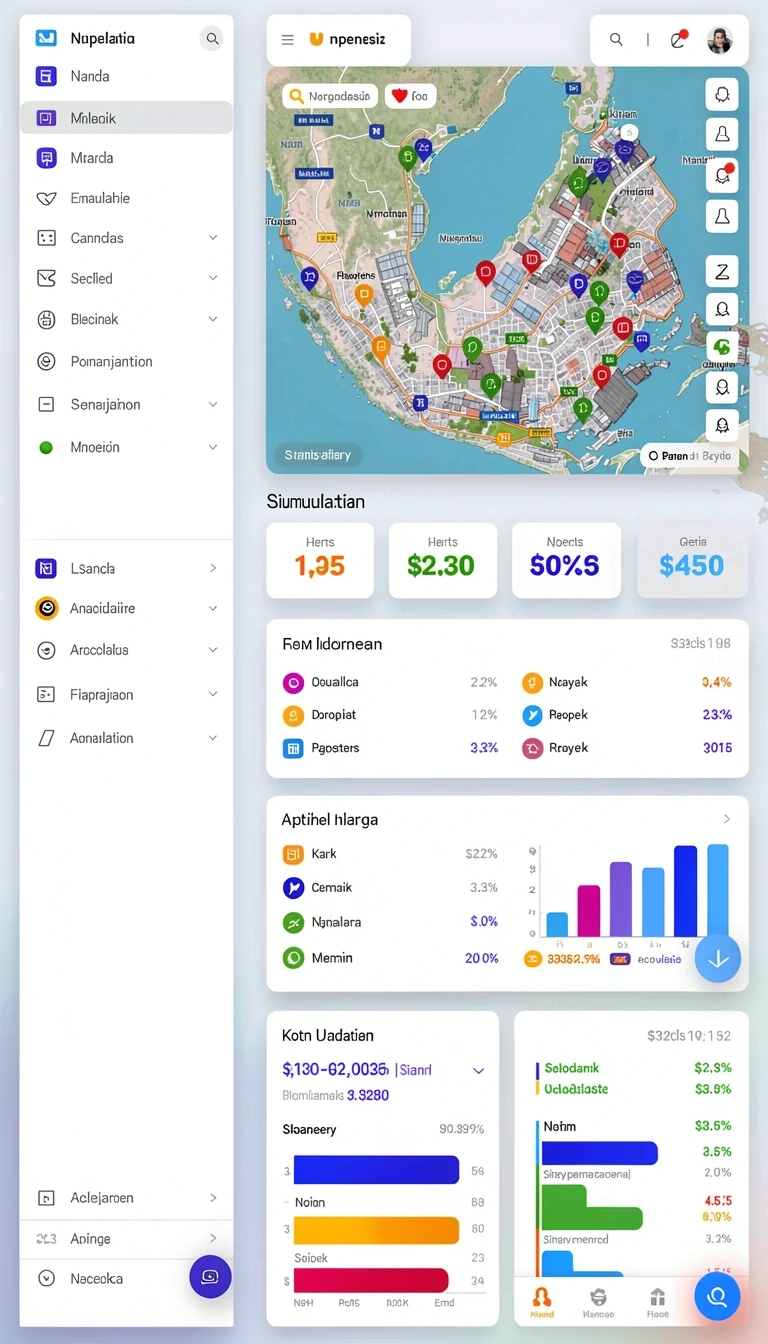This screenshot has width=768, height=1344.
Task: Click the orange Noian progress bar
Action: (x=376, y=1230)
